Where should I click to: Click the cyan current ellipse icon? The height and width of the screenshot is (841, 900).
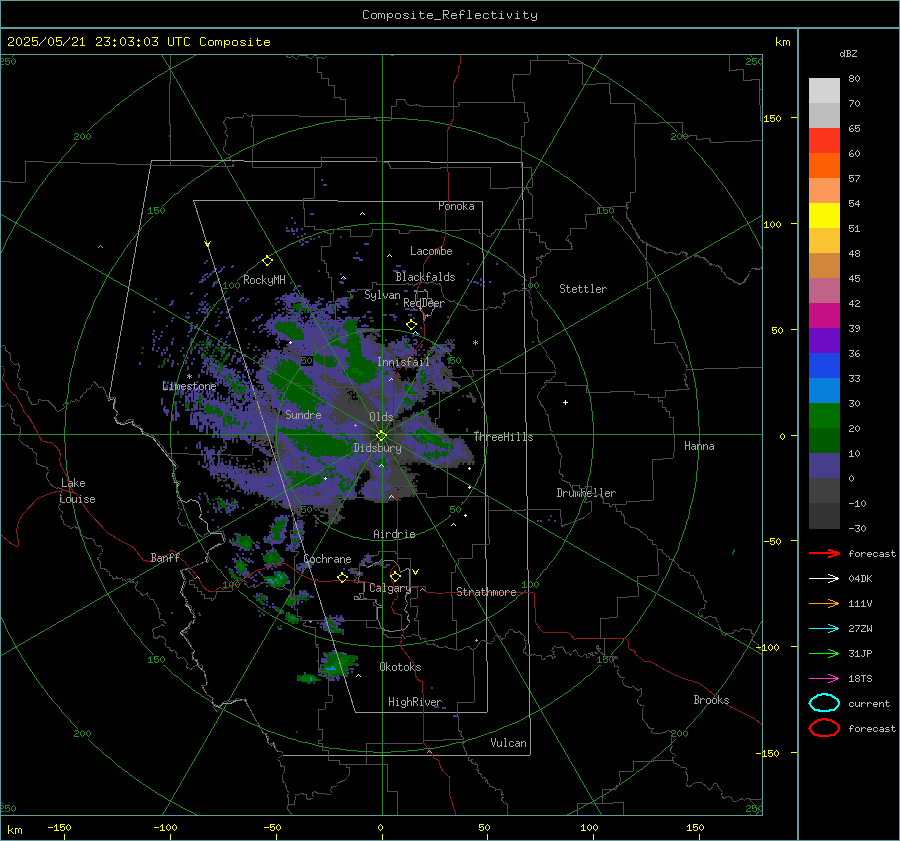(x=824, y=703)
